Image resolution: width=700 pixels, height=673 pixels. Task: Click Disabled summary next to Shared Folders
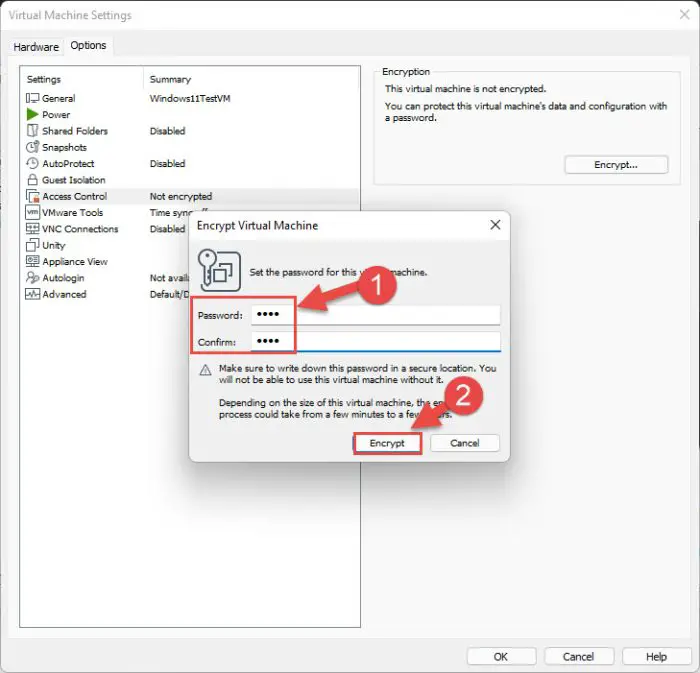[167, 131]
